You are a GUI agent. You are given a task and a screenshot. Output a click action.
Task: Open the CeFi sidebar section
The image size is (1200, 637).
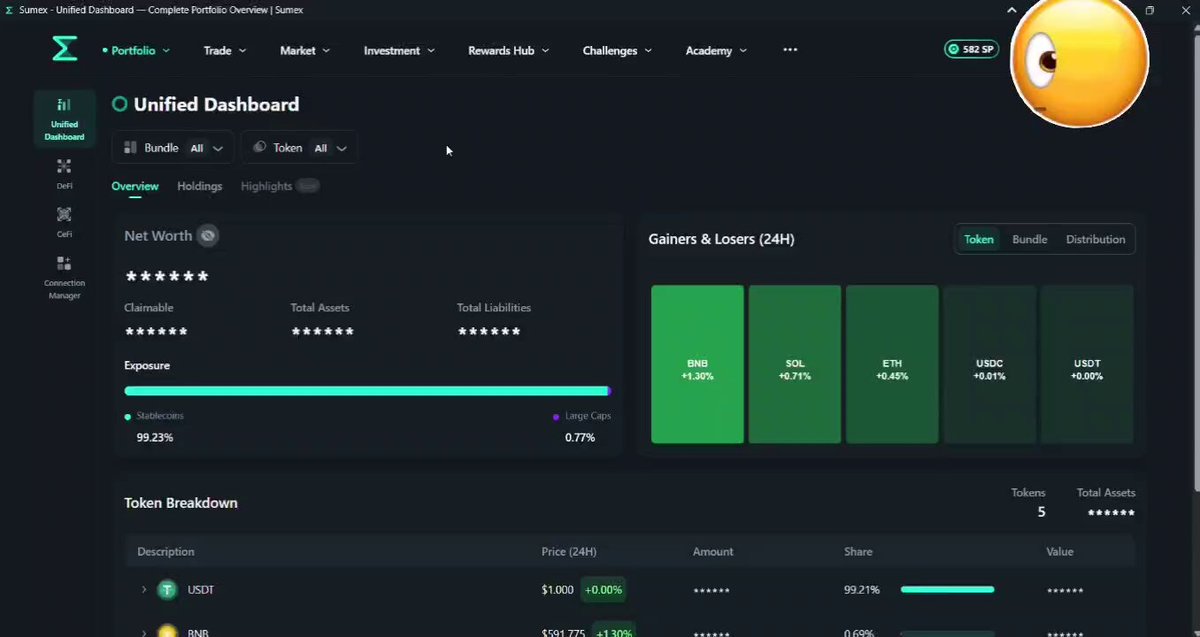[64, 221]
